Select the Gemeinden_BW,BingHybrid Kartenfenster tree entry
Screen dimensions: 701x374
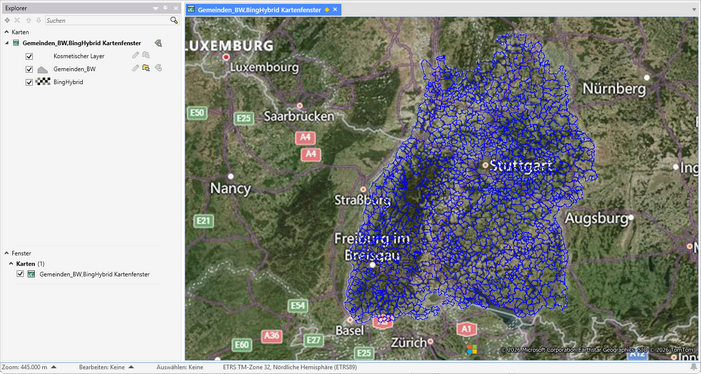(82, 43)
